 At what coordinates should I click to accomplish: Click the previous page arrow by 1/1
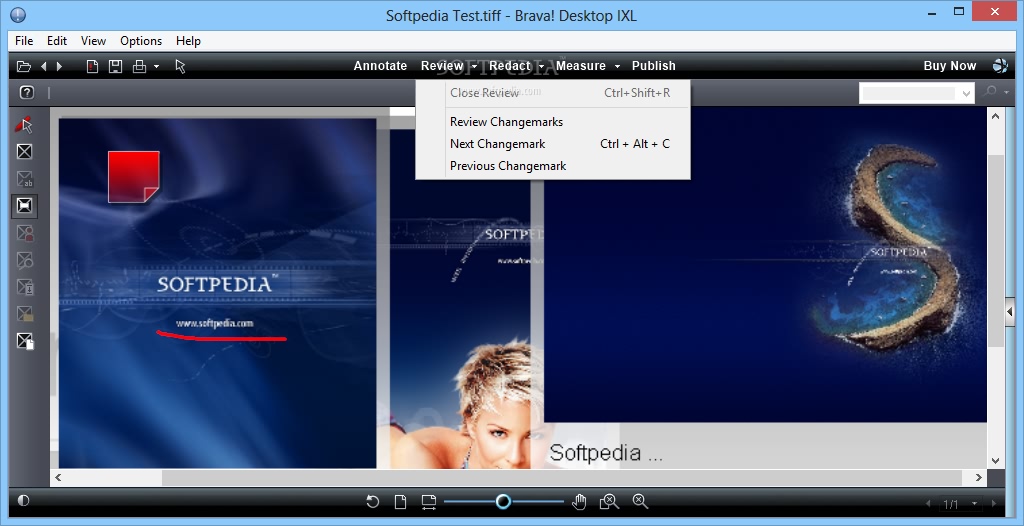[x=928, y=504]
